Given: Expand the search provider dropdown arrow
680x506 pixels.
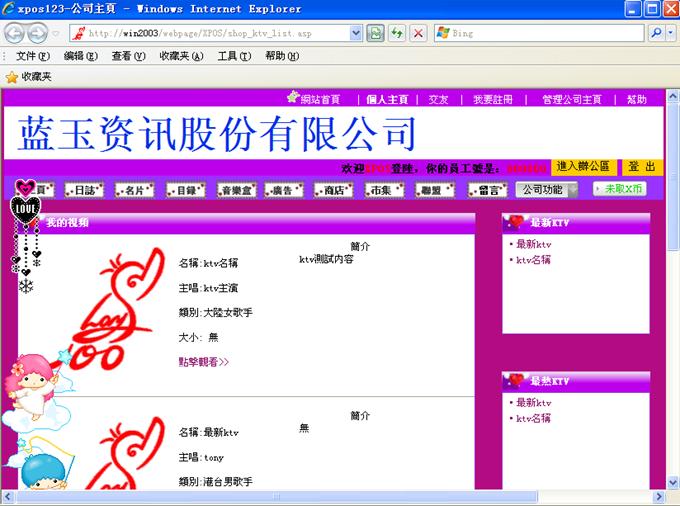Looking at the screenshot, I should pyautogui.click(x=670, y=33).
